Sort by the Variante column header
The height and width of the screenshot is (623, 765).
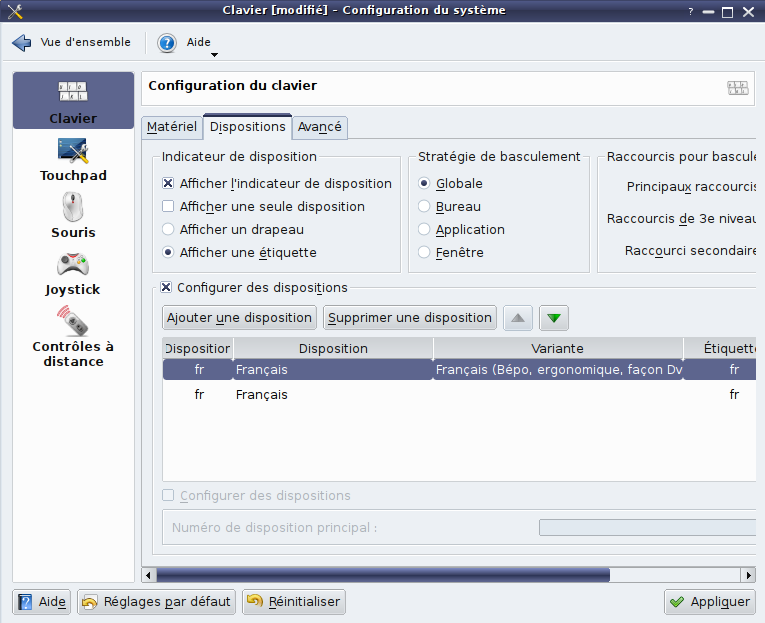557,349
